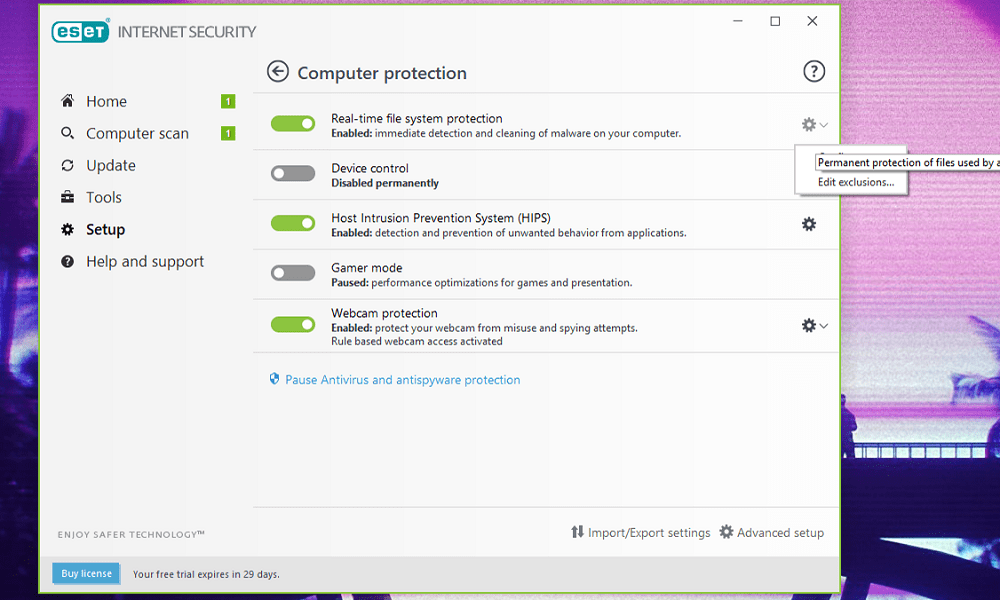Go to the Update section
This screenshot has width=1000, height=600.
(111, 165)
